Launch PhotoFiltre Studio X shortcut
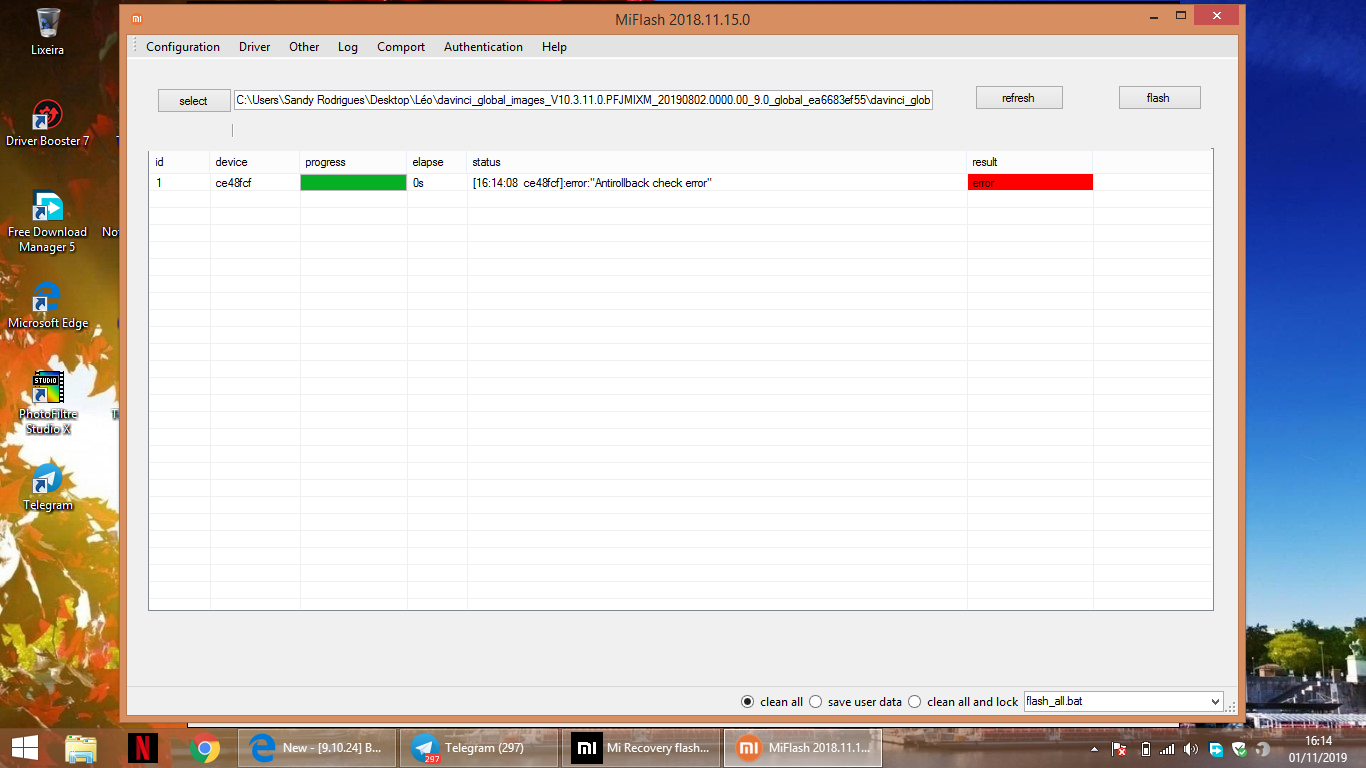The width and height of the screenshot is (1366, 768). click(x=47, y=389)
